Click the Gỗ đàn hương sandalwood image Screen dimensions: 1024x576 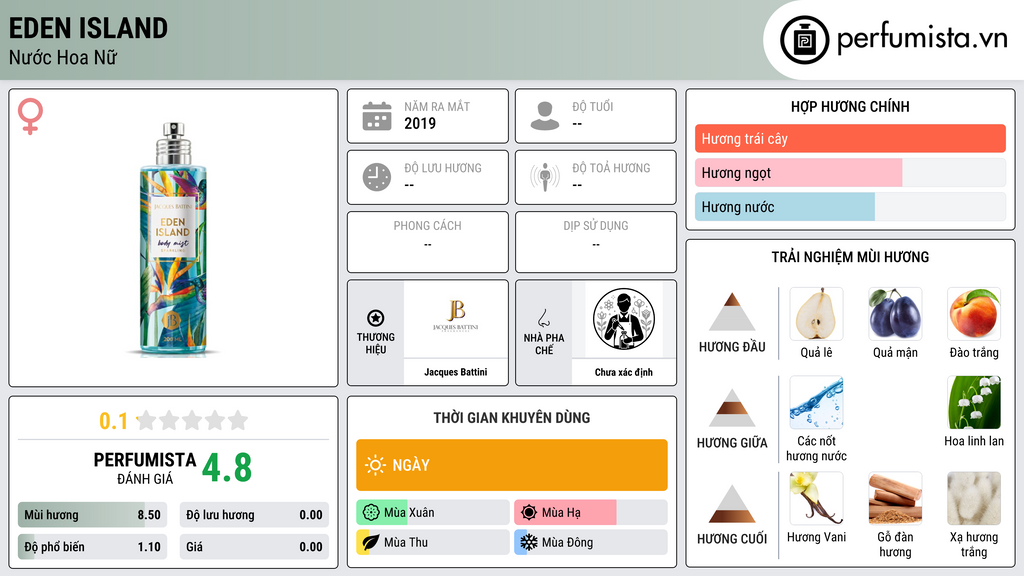tap(895, 498)
